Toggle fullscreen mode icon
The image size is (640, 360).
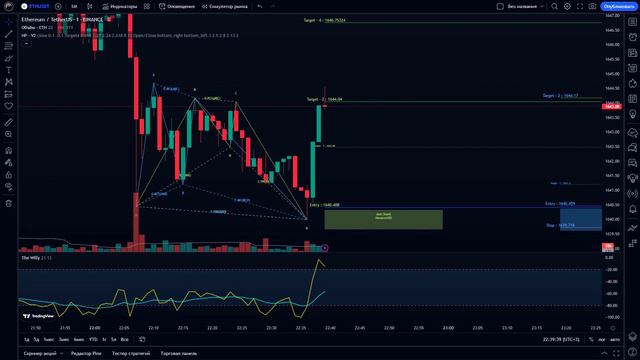coord(580,6)
